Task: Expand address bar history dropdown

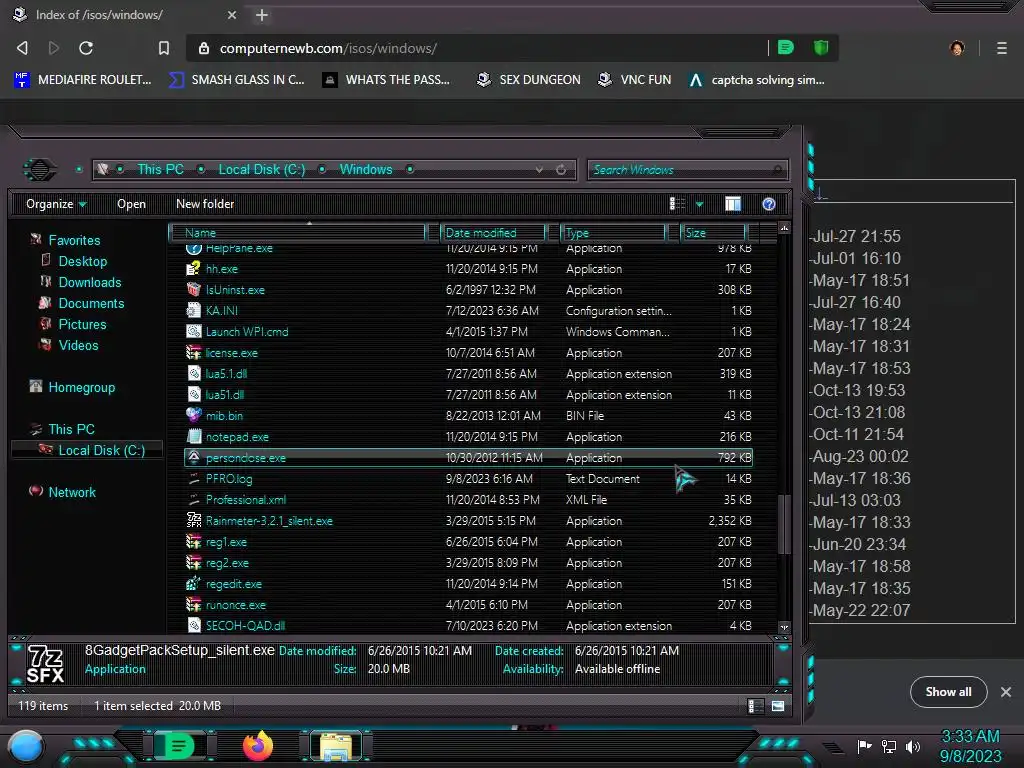Action: tap(539, 170)
